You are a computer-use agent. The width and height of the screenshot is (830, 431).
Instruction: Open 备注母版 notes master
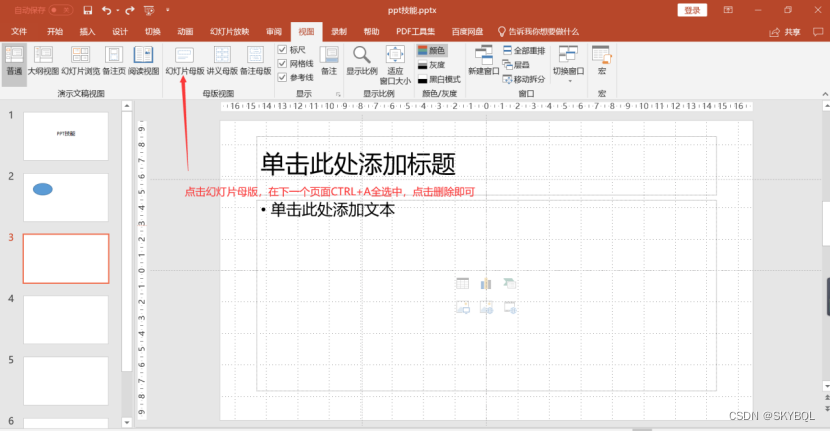256,60
